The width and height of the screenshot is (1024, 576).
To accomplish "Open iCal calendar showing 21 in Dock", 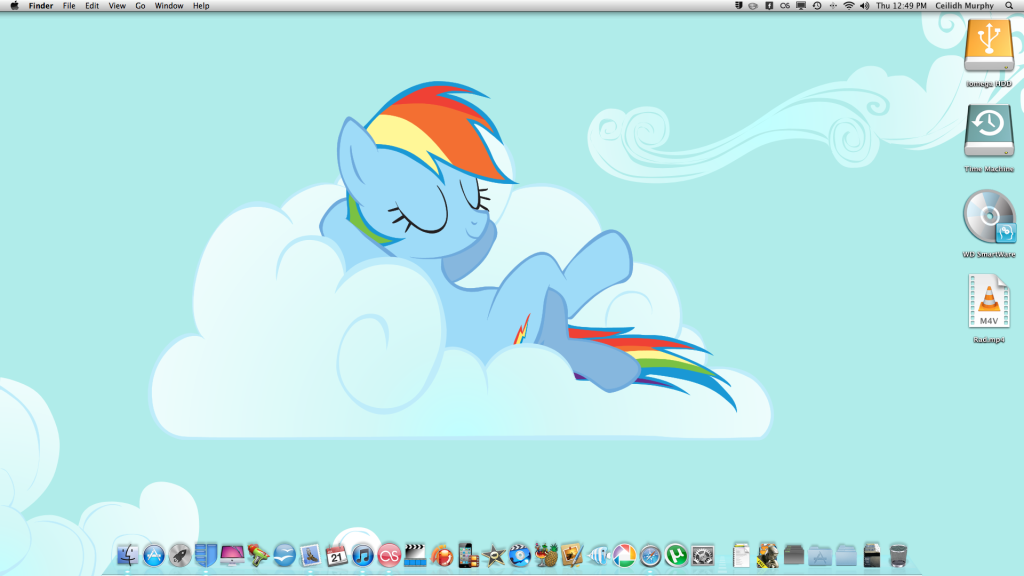I will tap(336, 556).
